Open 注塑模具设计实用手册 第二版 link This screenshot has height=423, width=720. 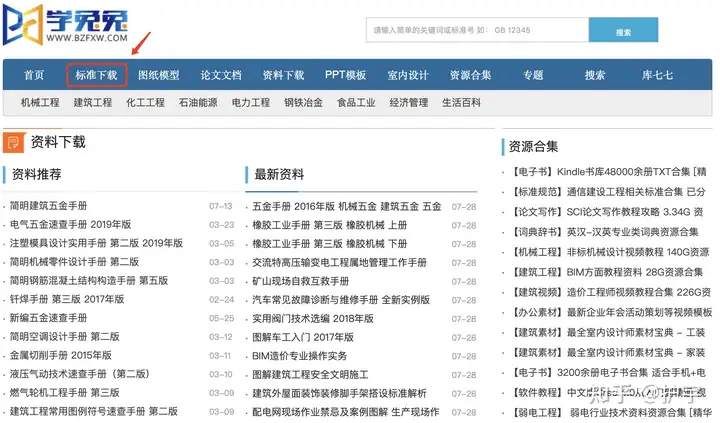tap(96, 243)
